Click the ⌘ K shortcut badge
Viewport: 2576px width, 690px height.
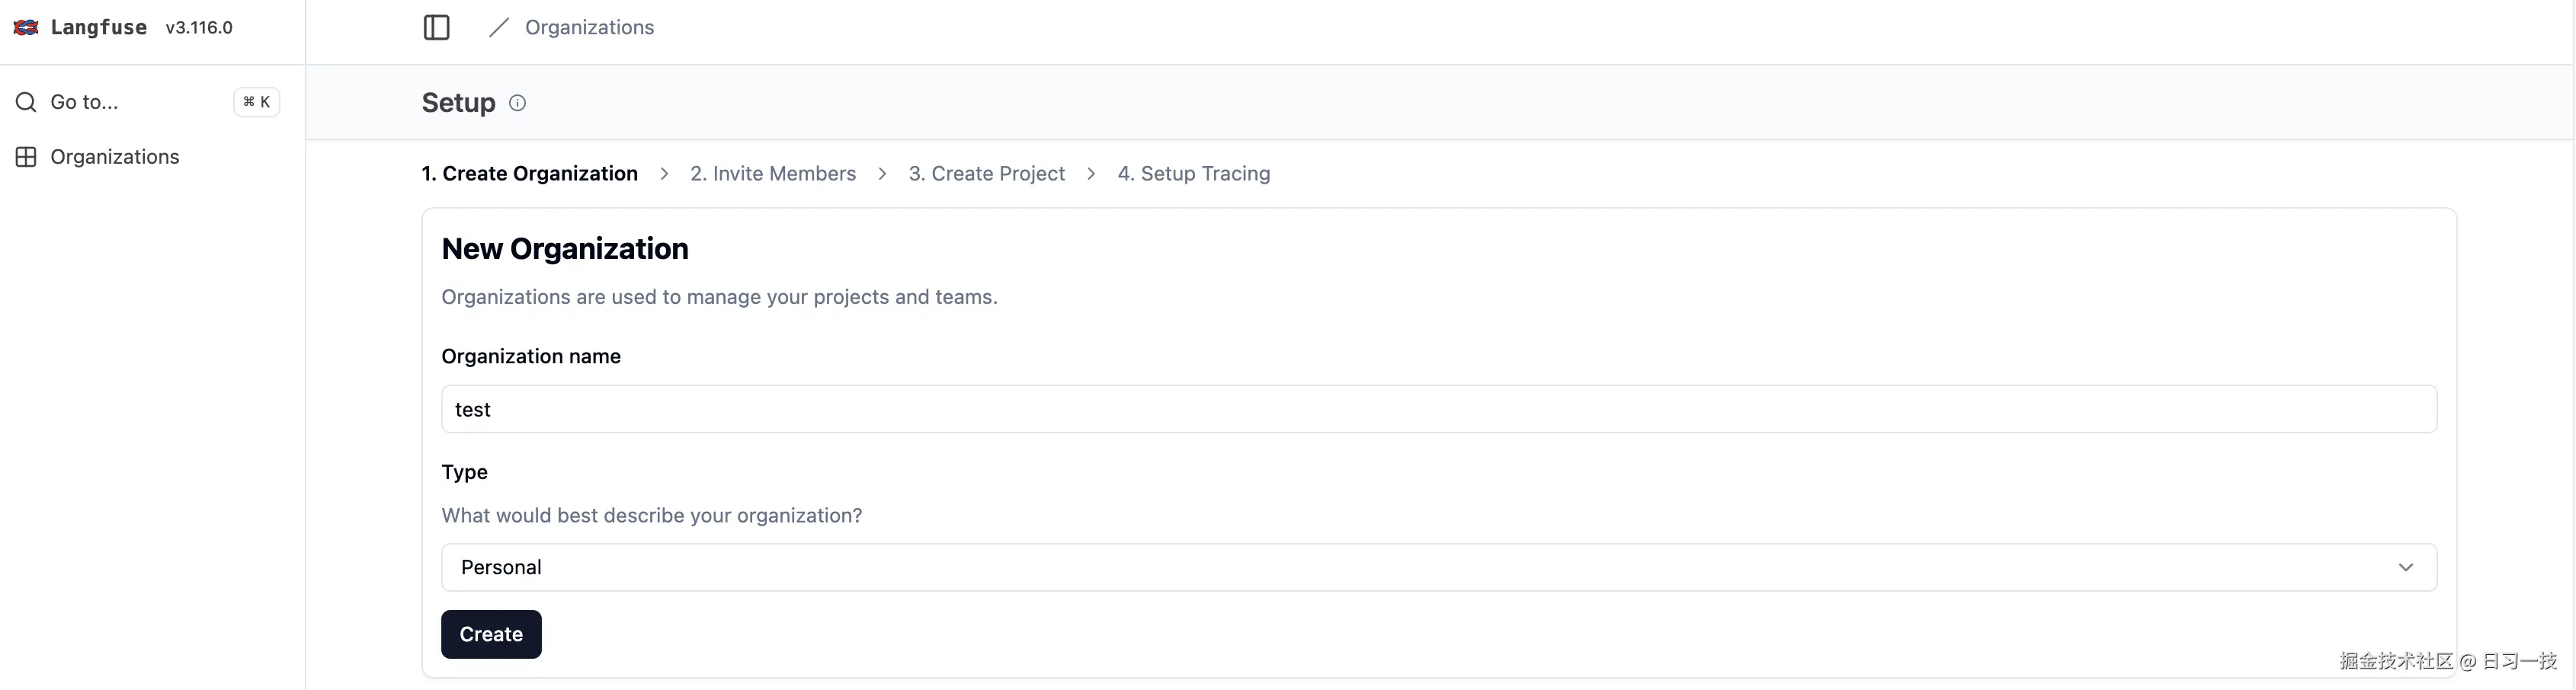coord(256,102)
